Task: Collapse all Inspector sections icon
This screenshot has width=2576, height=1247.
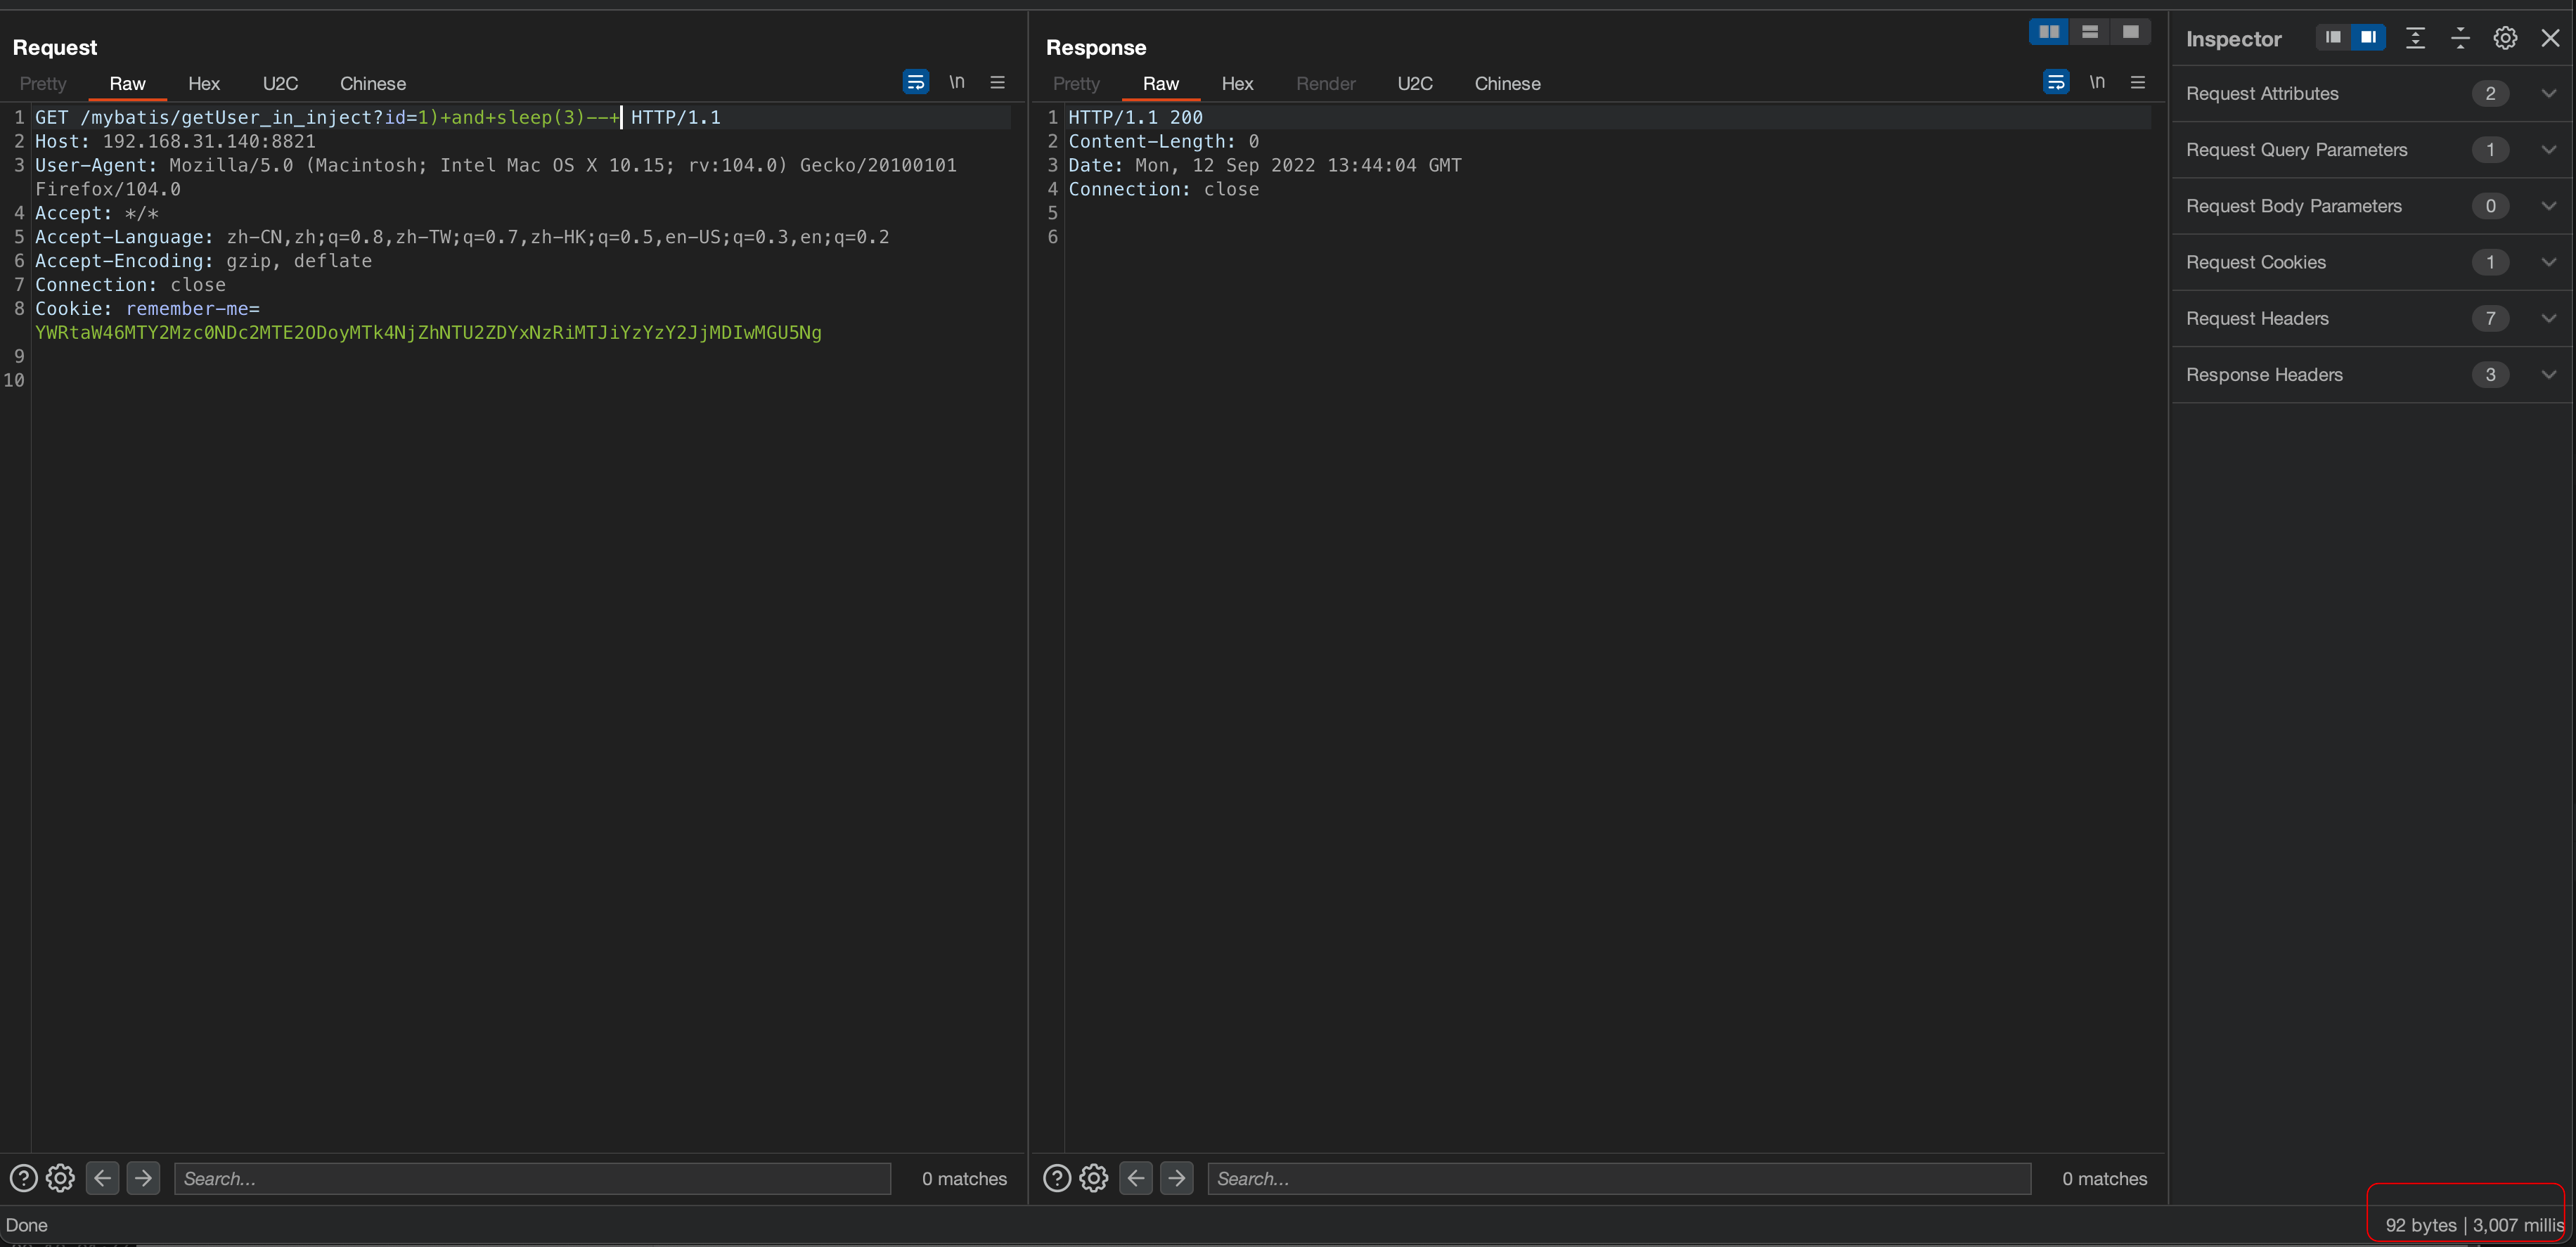Action: click(2460, 38)
